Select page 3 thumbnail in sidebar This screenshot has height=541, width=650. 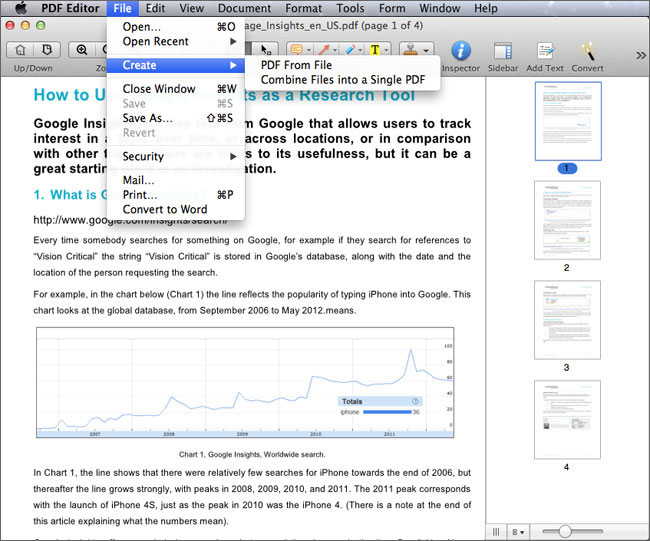click(x=567, y=320)
